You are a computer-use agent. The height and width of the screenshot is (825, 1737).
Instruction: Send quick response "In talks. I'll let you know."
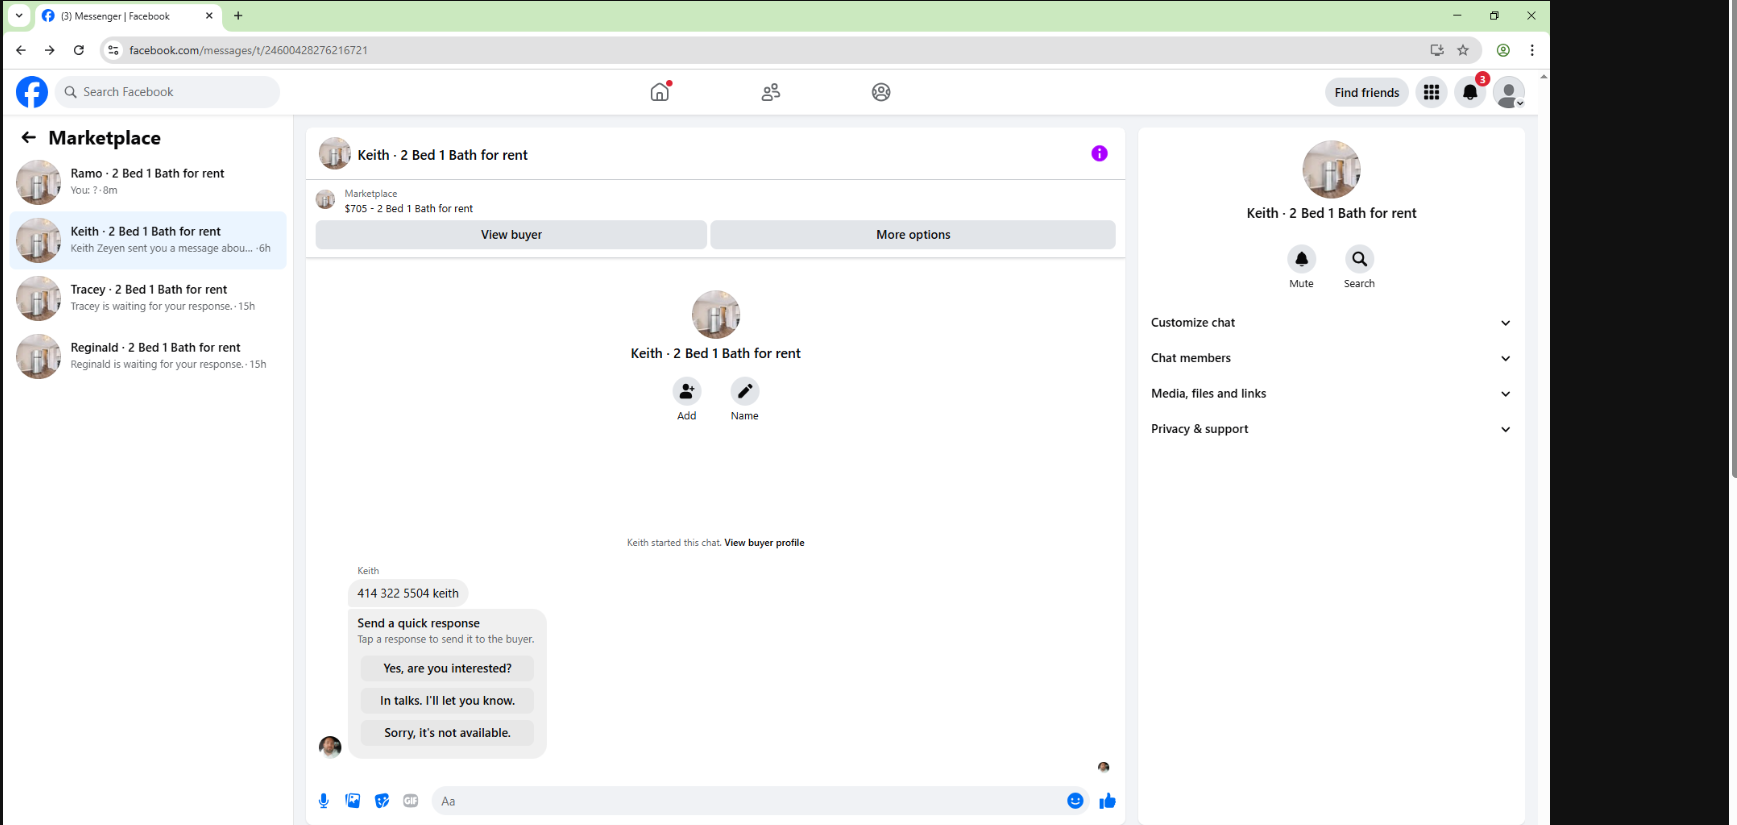(447, 701)
